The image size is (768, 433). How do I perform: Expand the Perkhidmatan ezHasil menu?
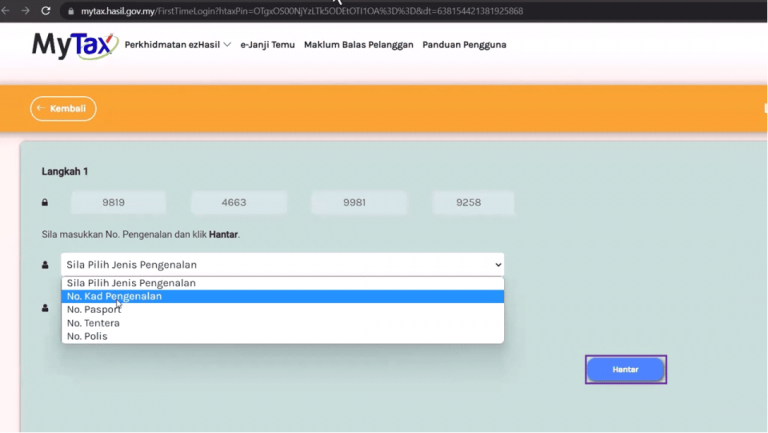(177, 45)
